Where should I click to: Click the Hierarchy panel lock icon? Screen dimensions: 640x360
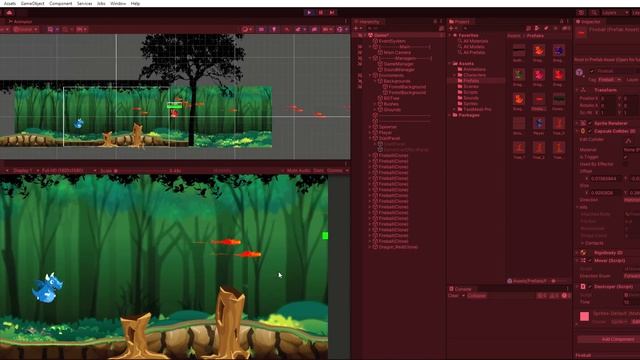[x=435, y=22]
